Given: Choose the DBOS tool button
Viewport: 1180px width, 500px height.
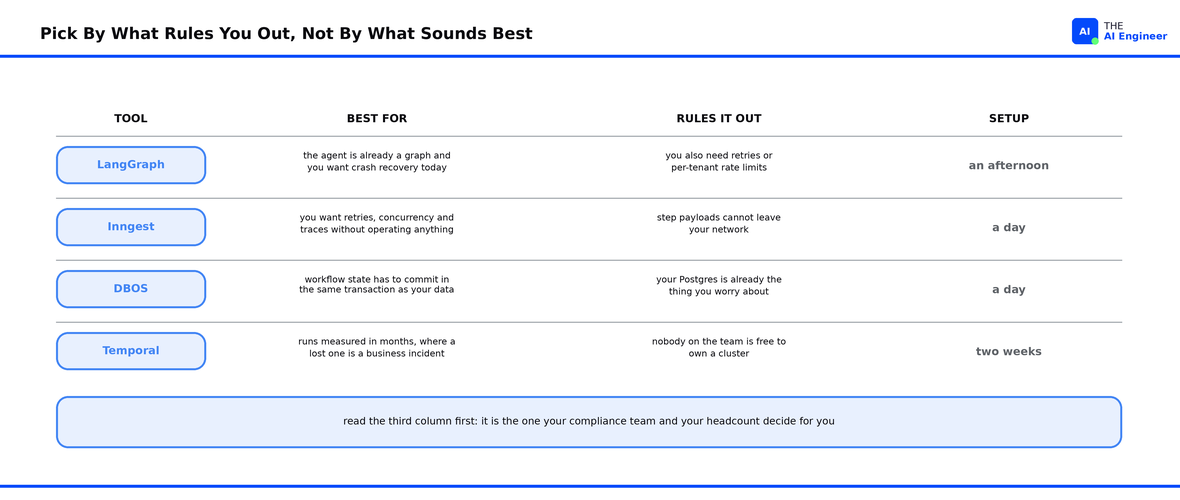Looking at the screenshot, I should click(131, 289).
